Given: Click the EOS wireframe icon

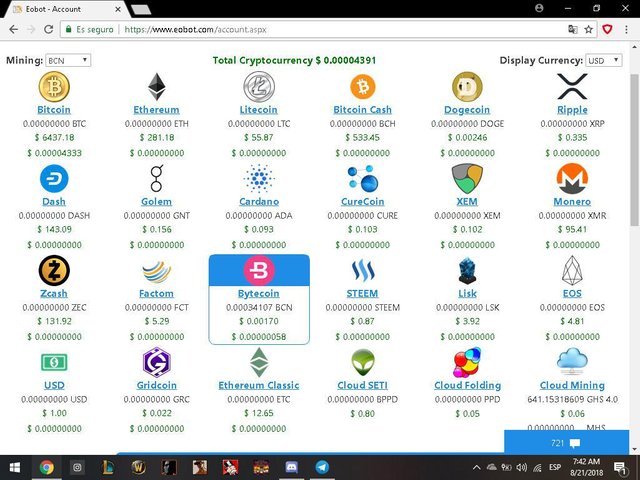Looking at the screenshot, I should (572, 270).
